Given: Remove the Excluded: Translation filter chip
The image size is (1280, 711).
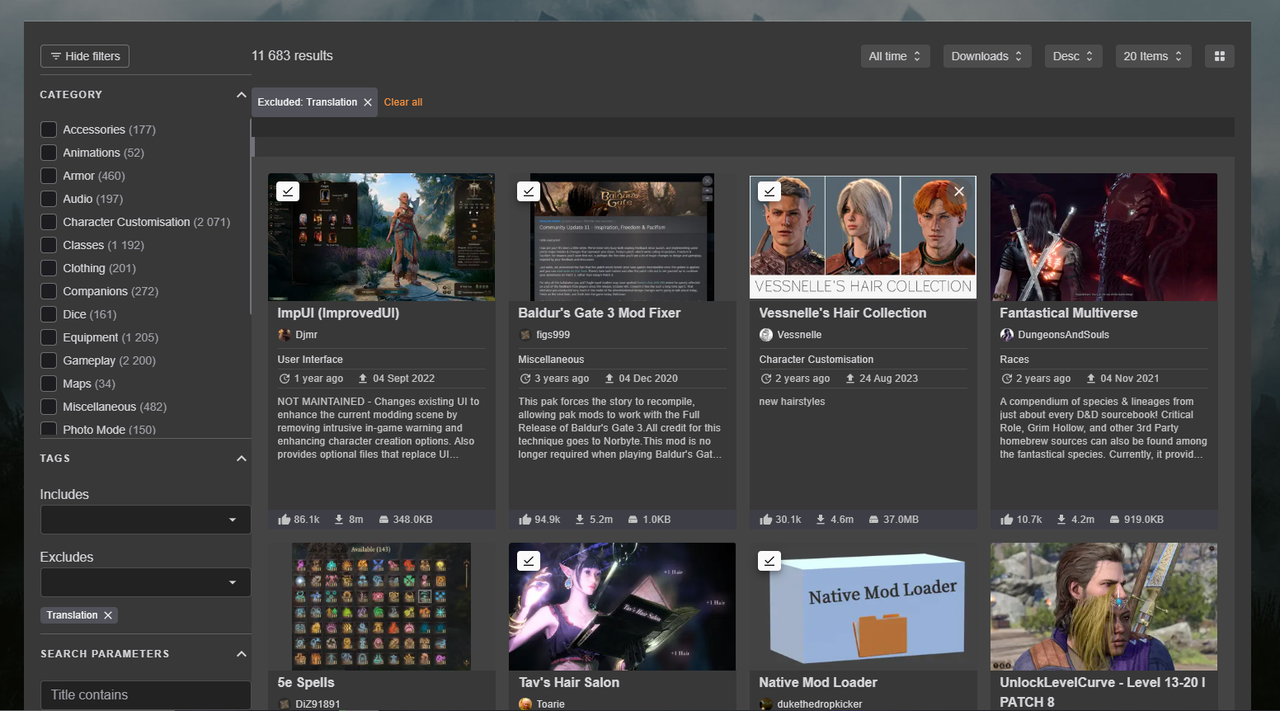Looking at the screenshot, I should (x=368, y=102).
